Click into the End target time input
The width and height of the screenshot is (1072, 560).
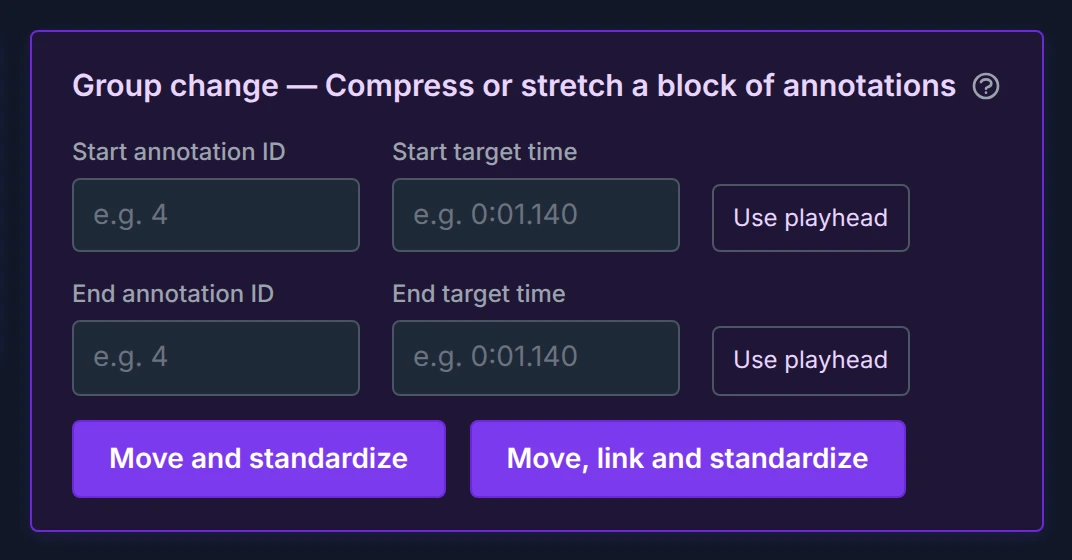coord(536,358)
